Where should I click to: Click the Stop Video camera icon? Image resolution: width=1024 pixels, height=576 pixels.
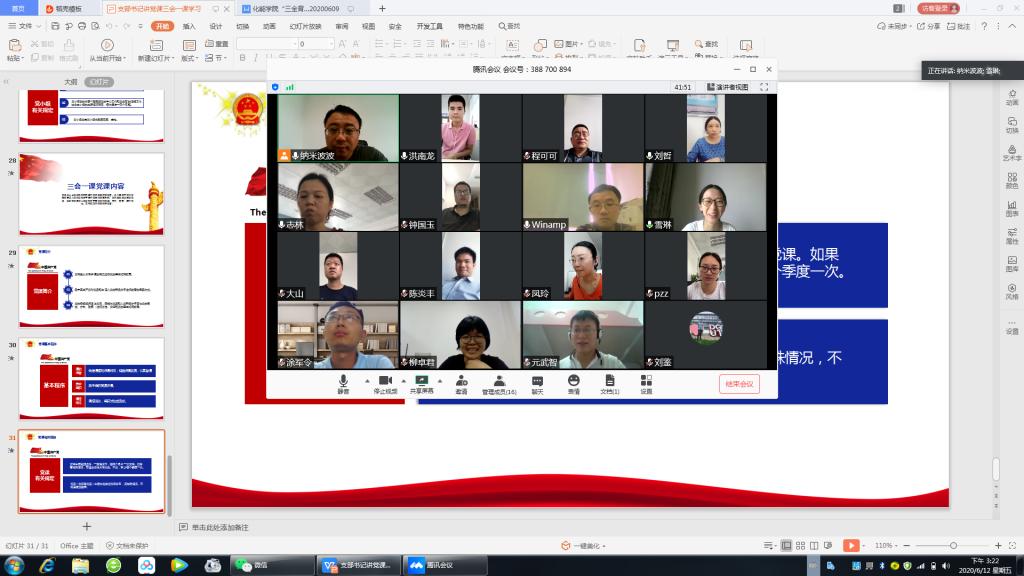tap(384, 381)
